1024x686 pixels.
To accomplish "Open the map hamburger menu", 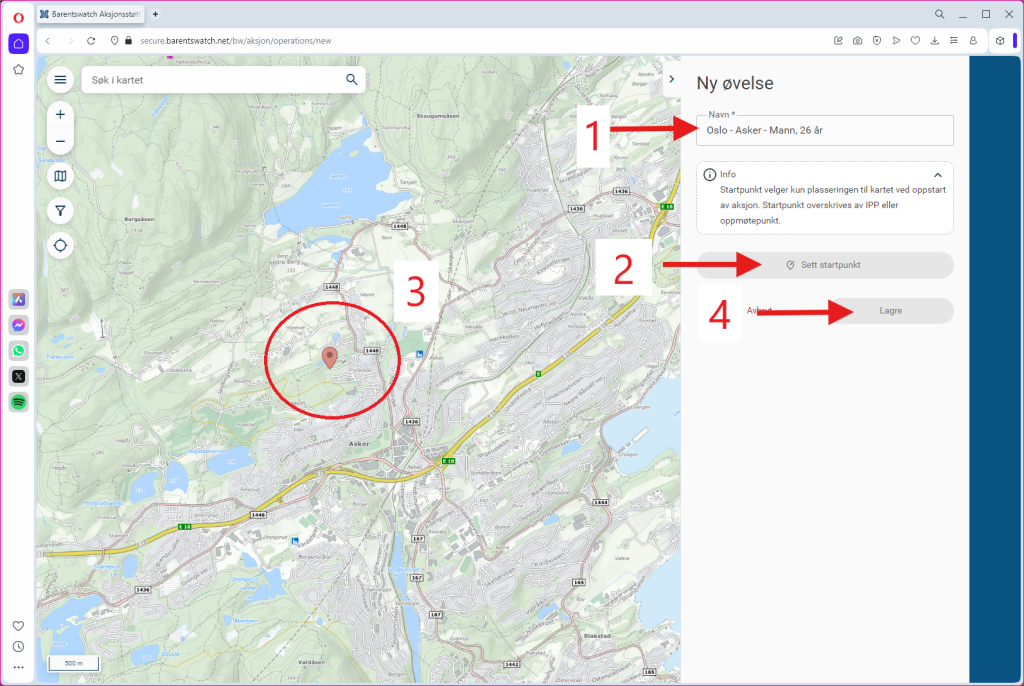I will click(x=60, y=80).
